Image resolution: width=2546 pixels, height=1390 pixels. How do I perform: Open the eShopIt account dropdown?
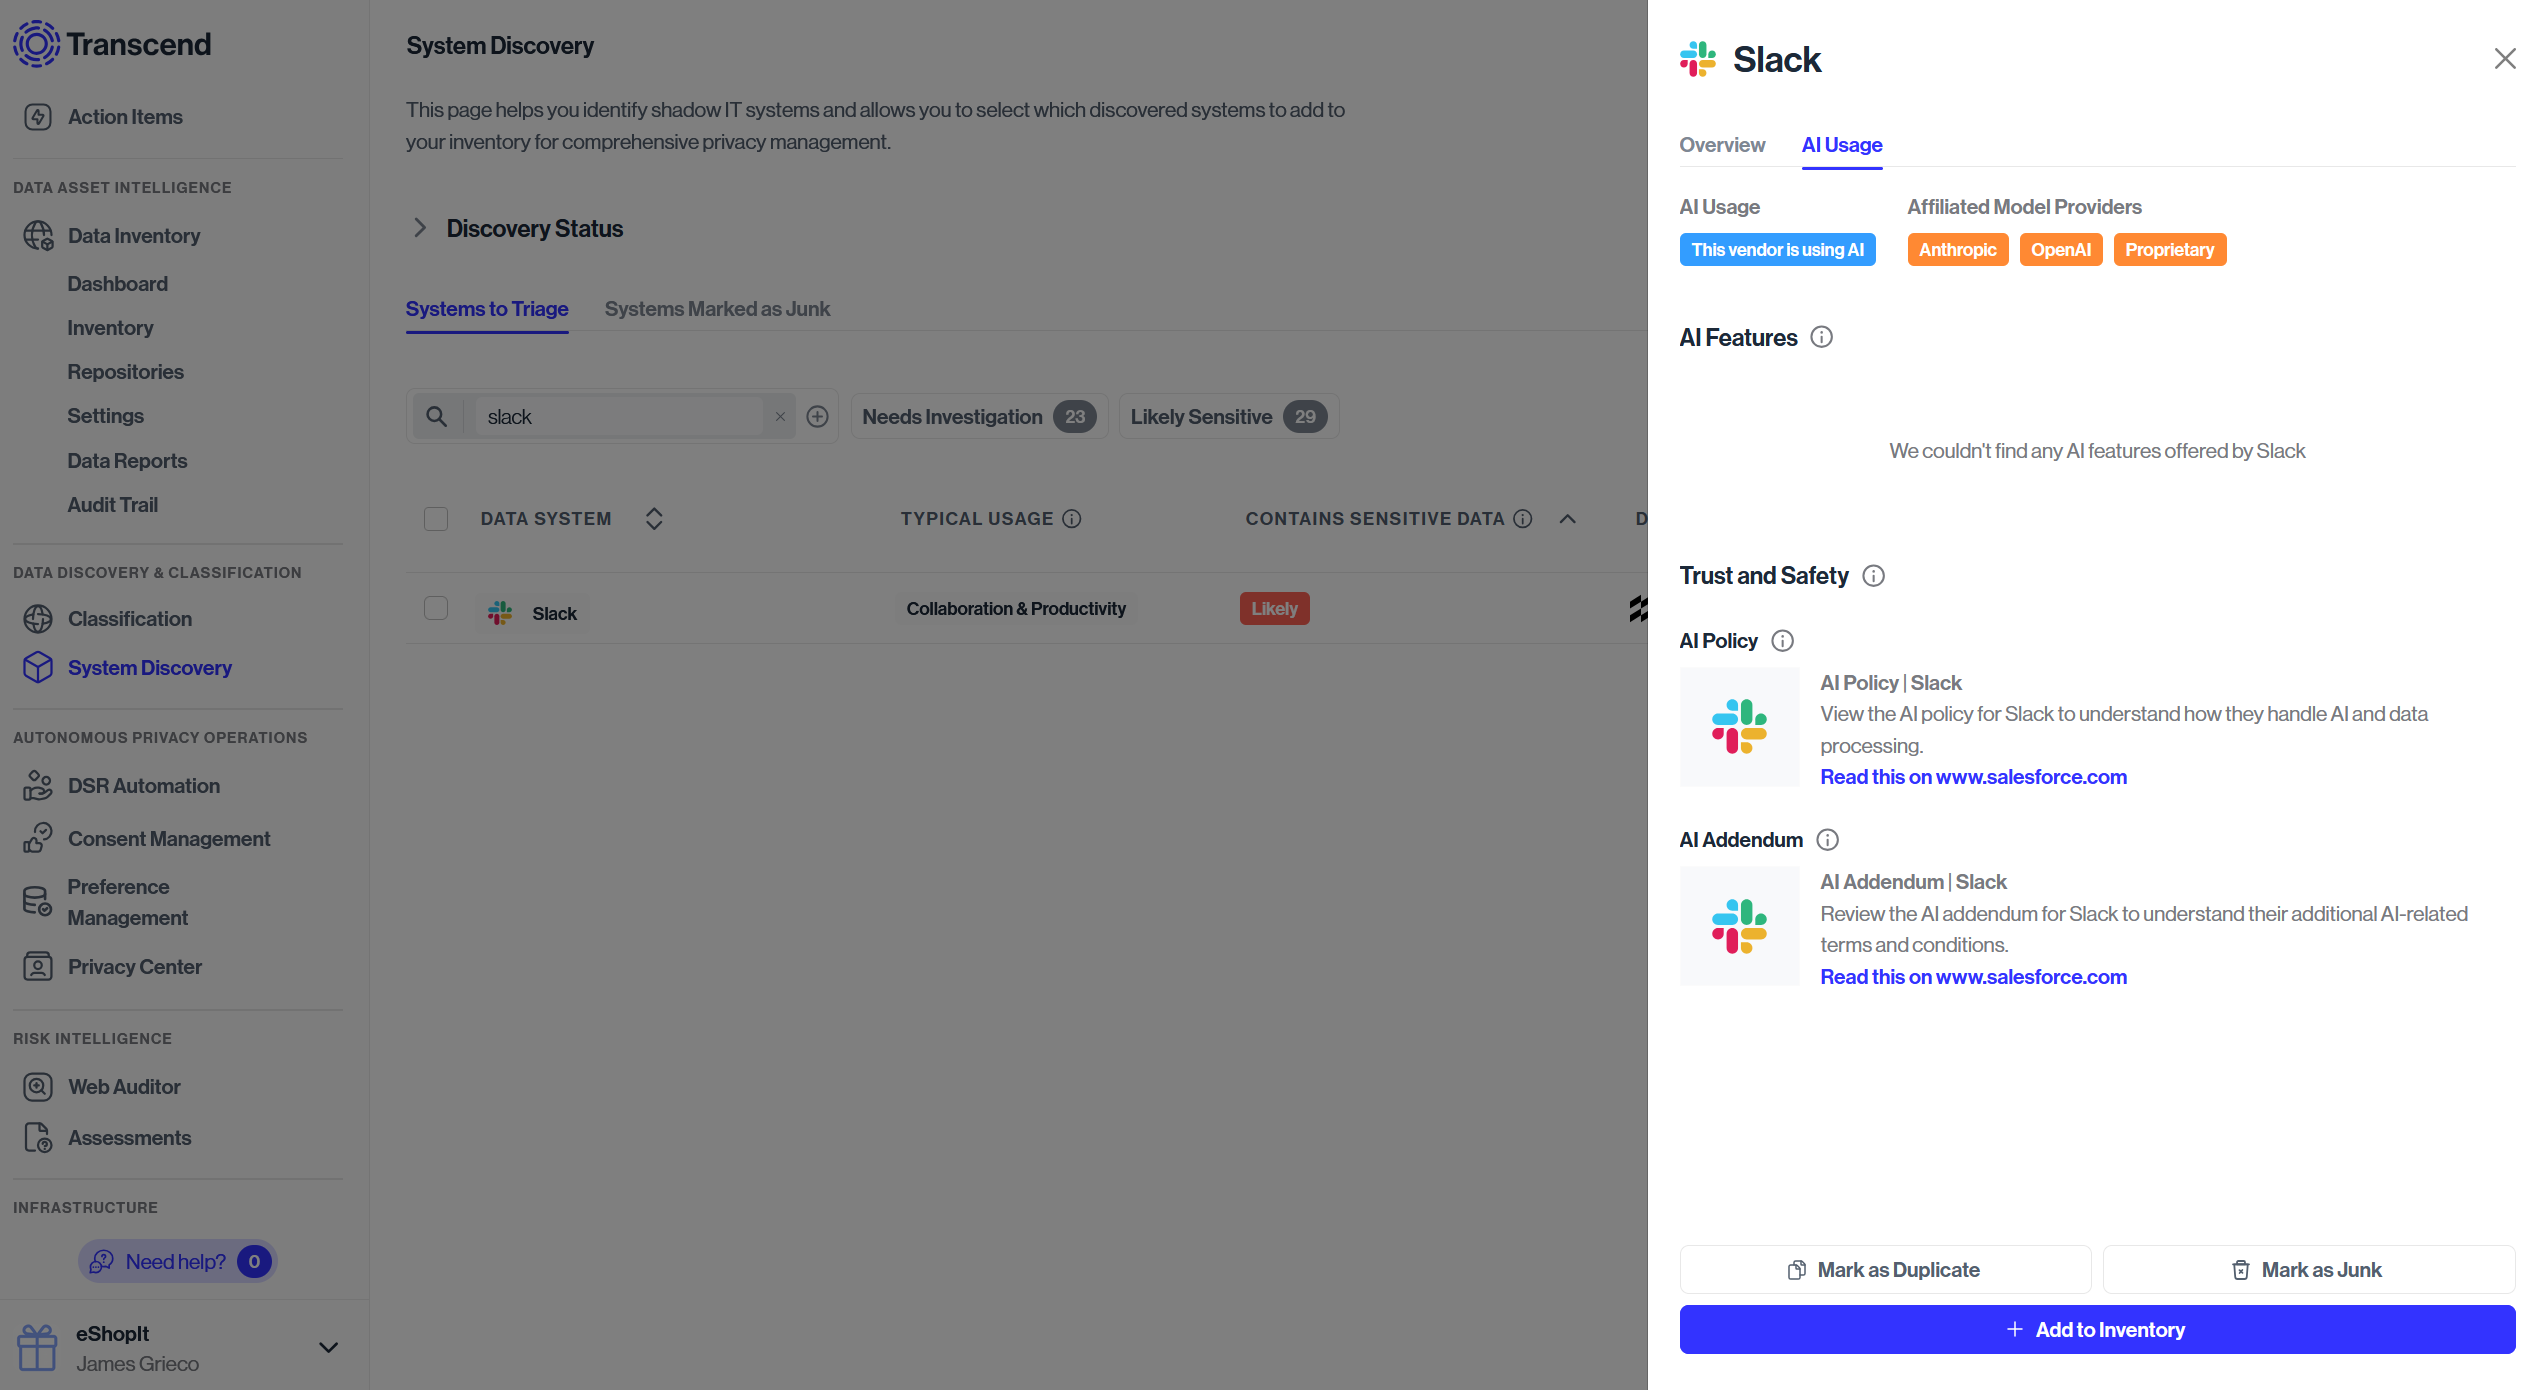coord(328,1348)
